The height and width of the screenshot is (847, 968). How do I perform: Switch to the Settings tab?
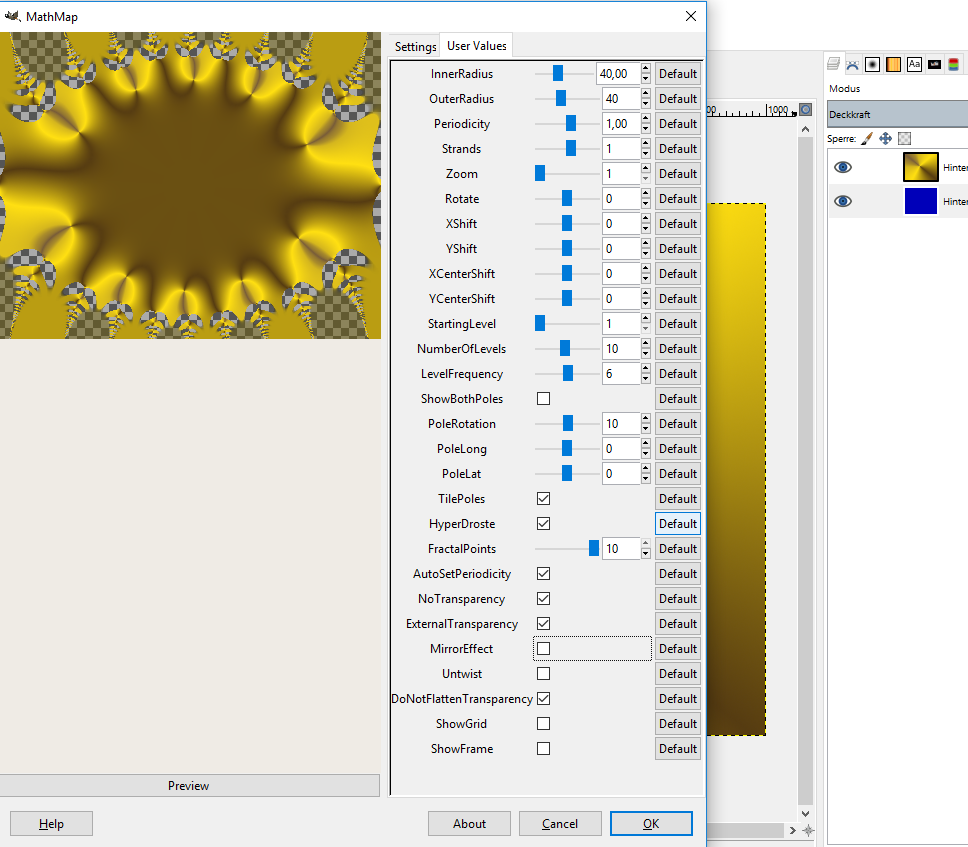415,47
